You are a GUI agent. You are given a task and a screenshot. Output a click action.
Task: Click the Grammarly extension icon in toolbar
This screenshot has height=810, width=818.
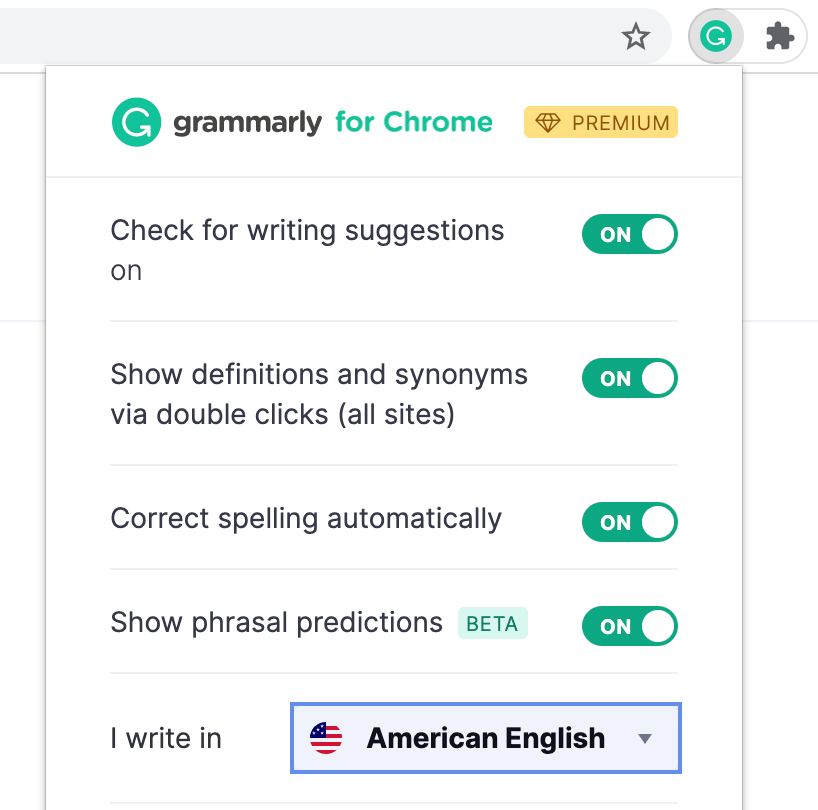coord(714,38)
